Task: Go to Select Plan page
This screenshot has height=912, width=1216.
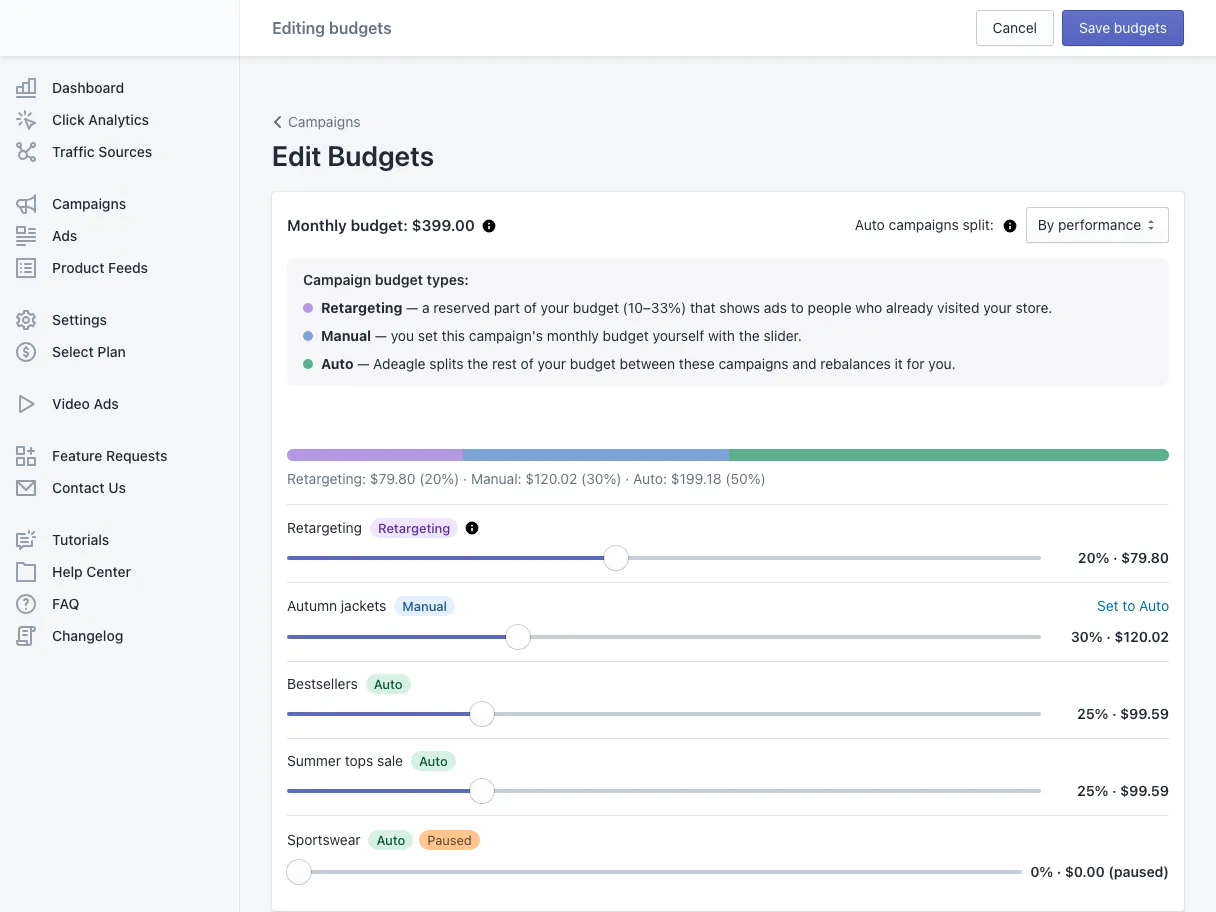Action: [x=87, y=352]
